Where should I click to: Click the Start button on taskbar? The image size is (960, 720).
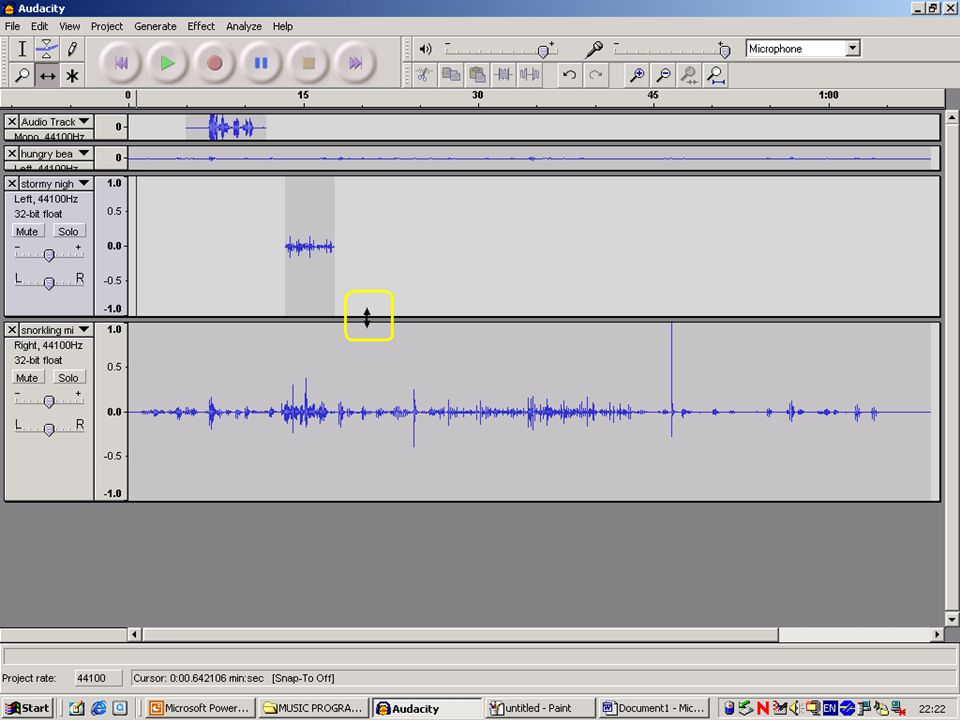(x=27, y=708)
